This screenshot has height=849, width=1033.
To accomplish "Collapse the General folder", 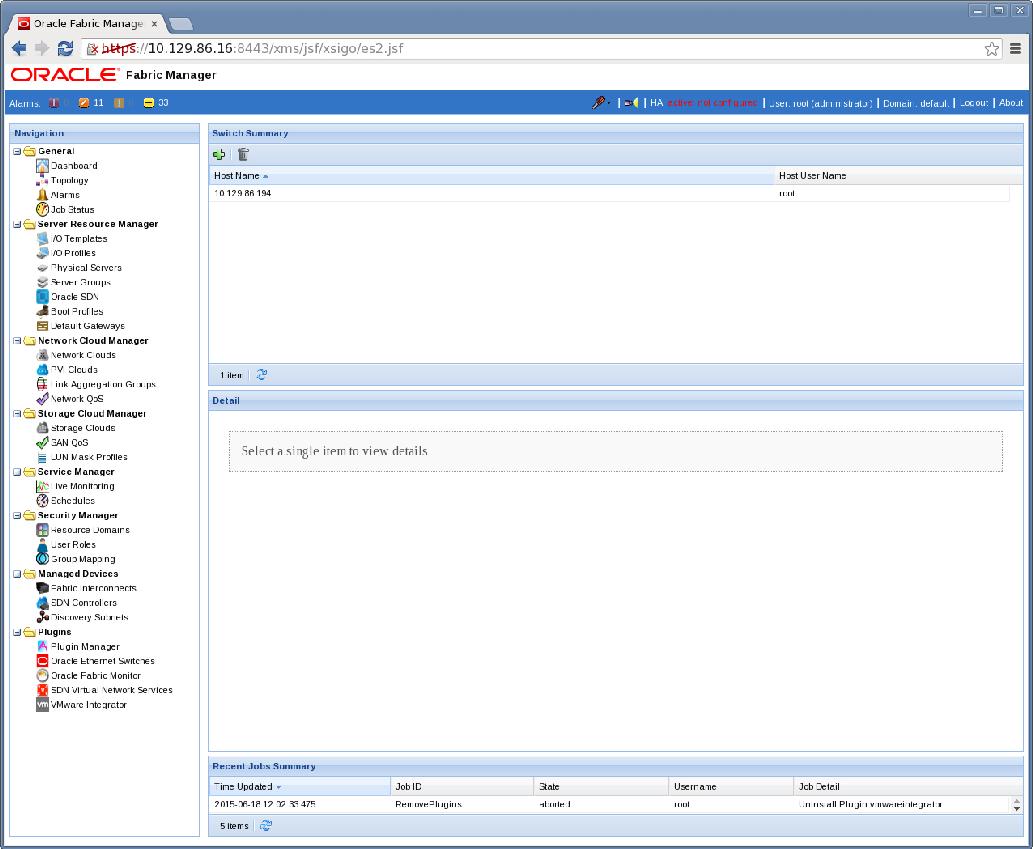I will (x=17, y=151).
